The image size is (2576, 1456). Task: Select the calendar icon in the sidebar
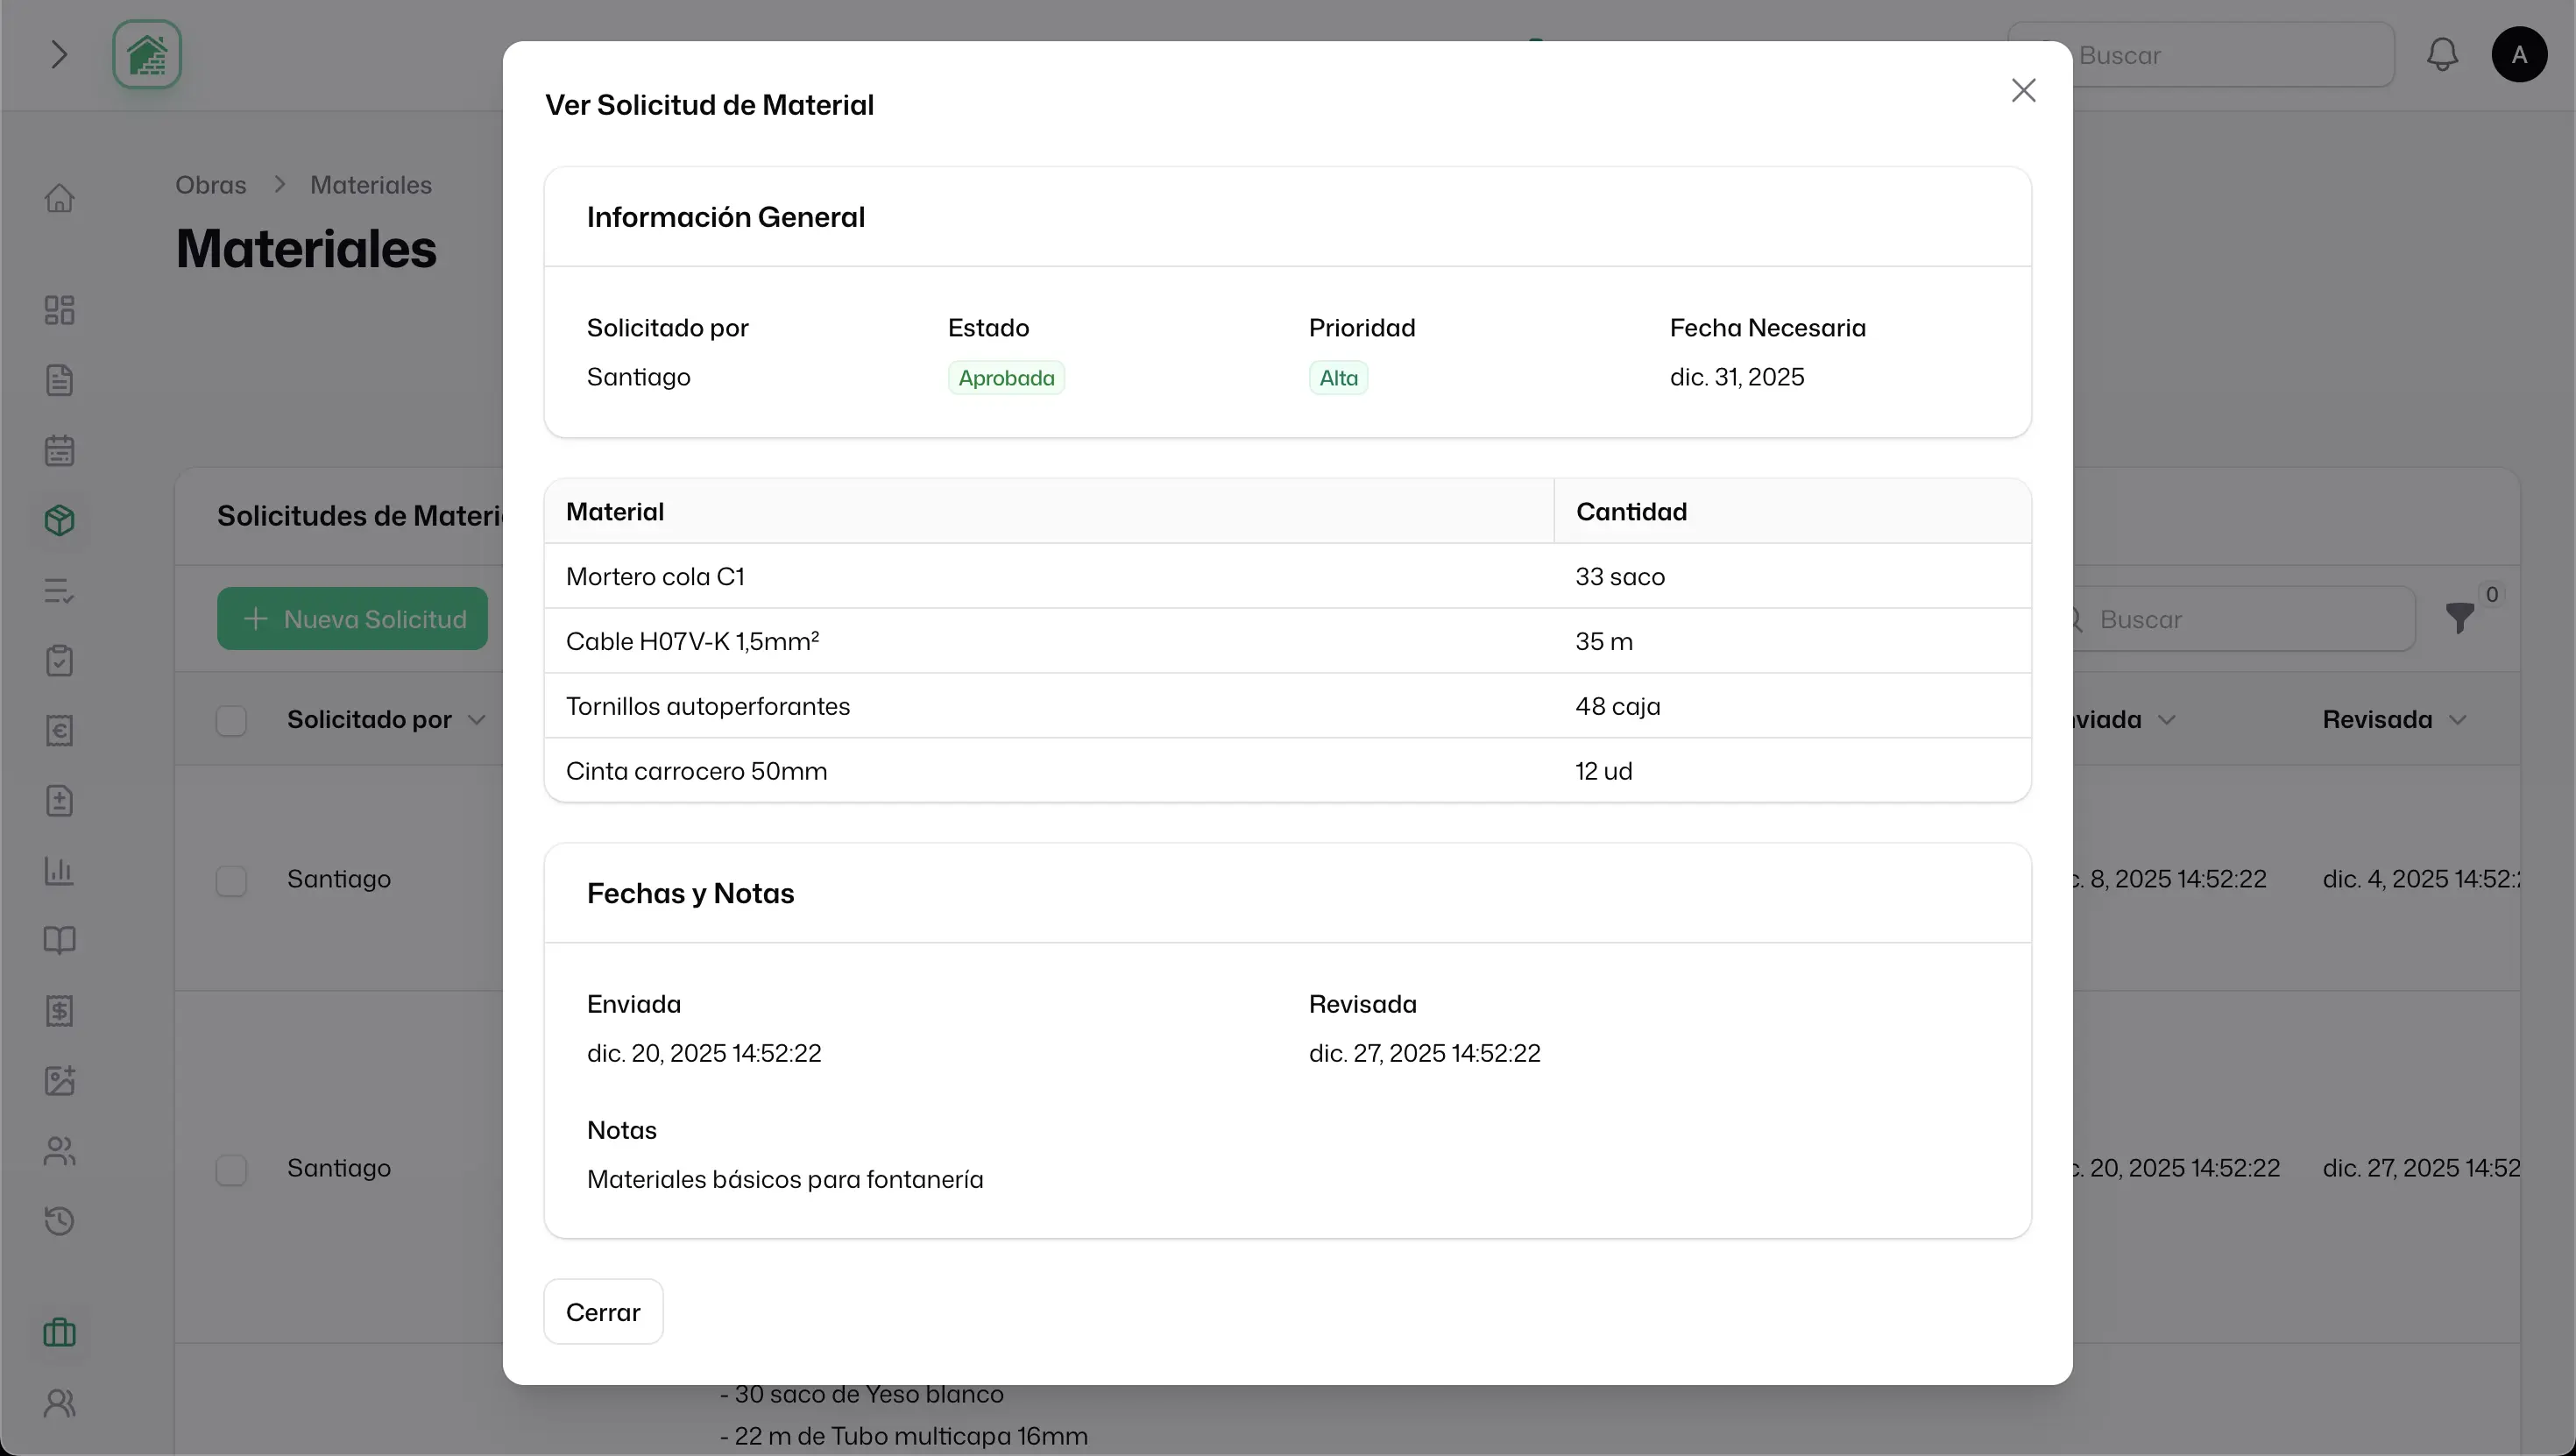[x=59, y=450]
